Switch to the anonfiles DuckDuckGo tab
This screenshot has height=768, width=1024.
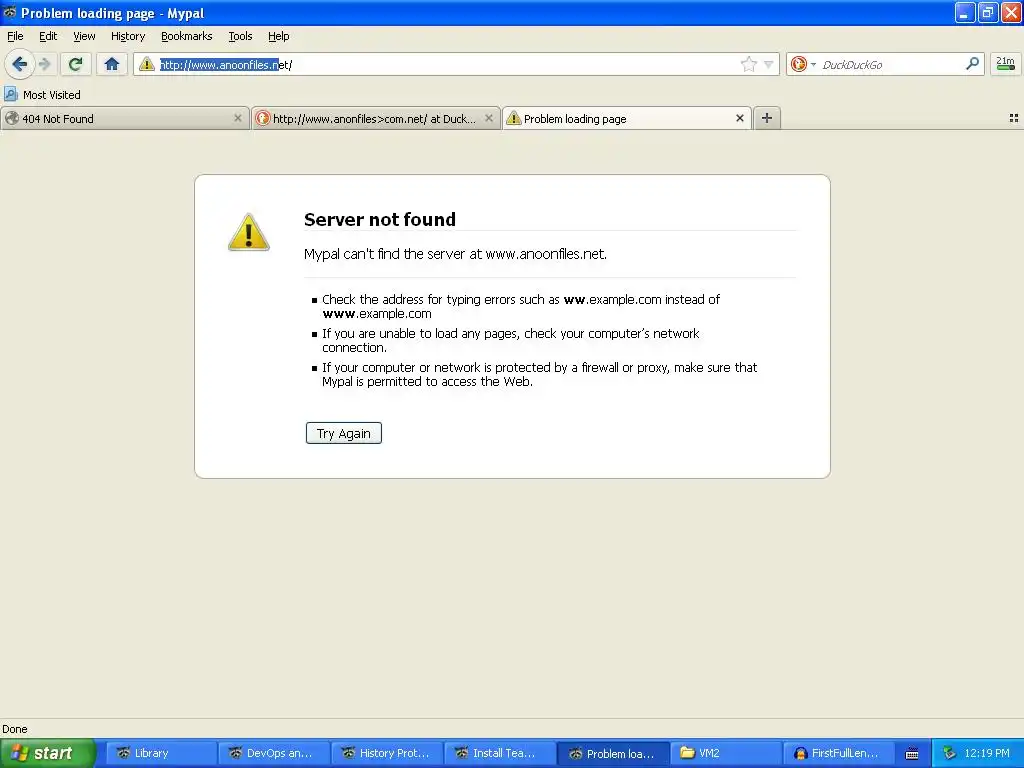[x=370, y=118]
